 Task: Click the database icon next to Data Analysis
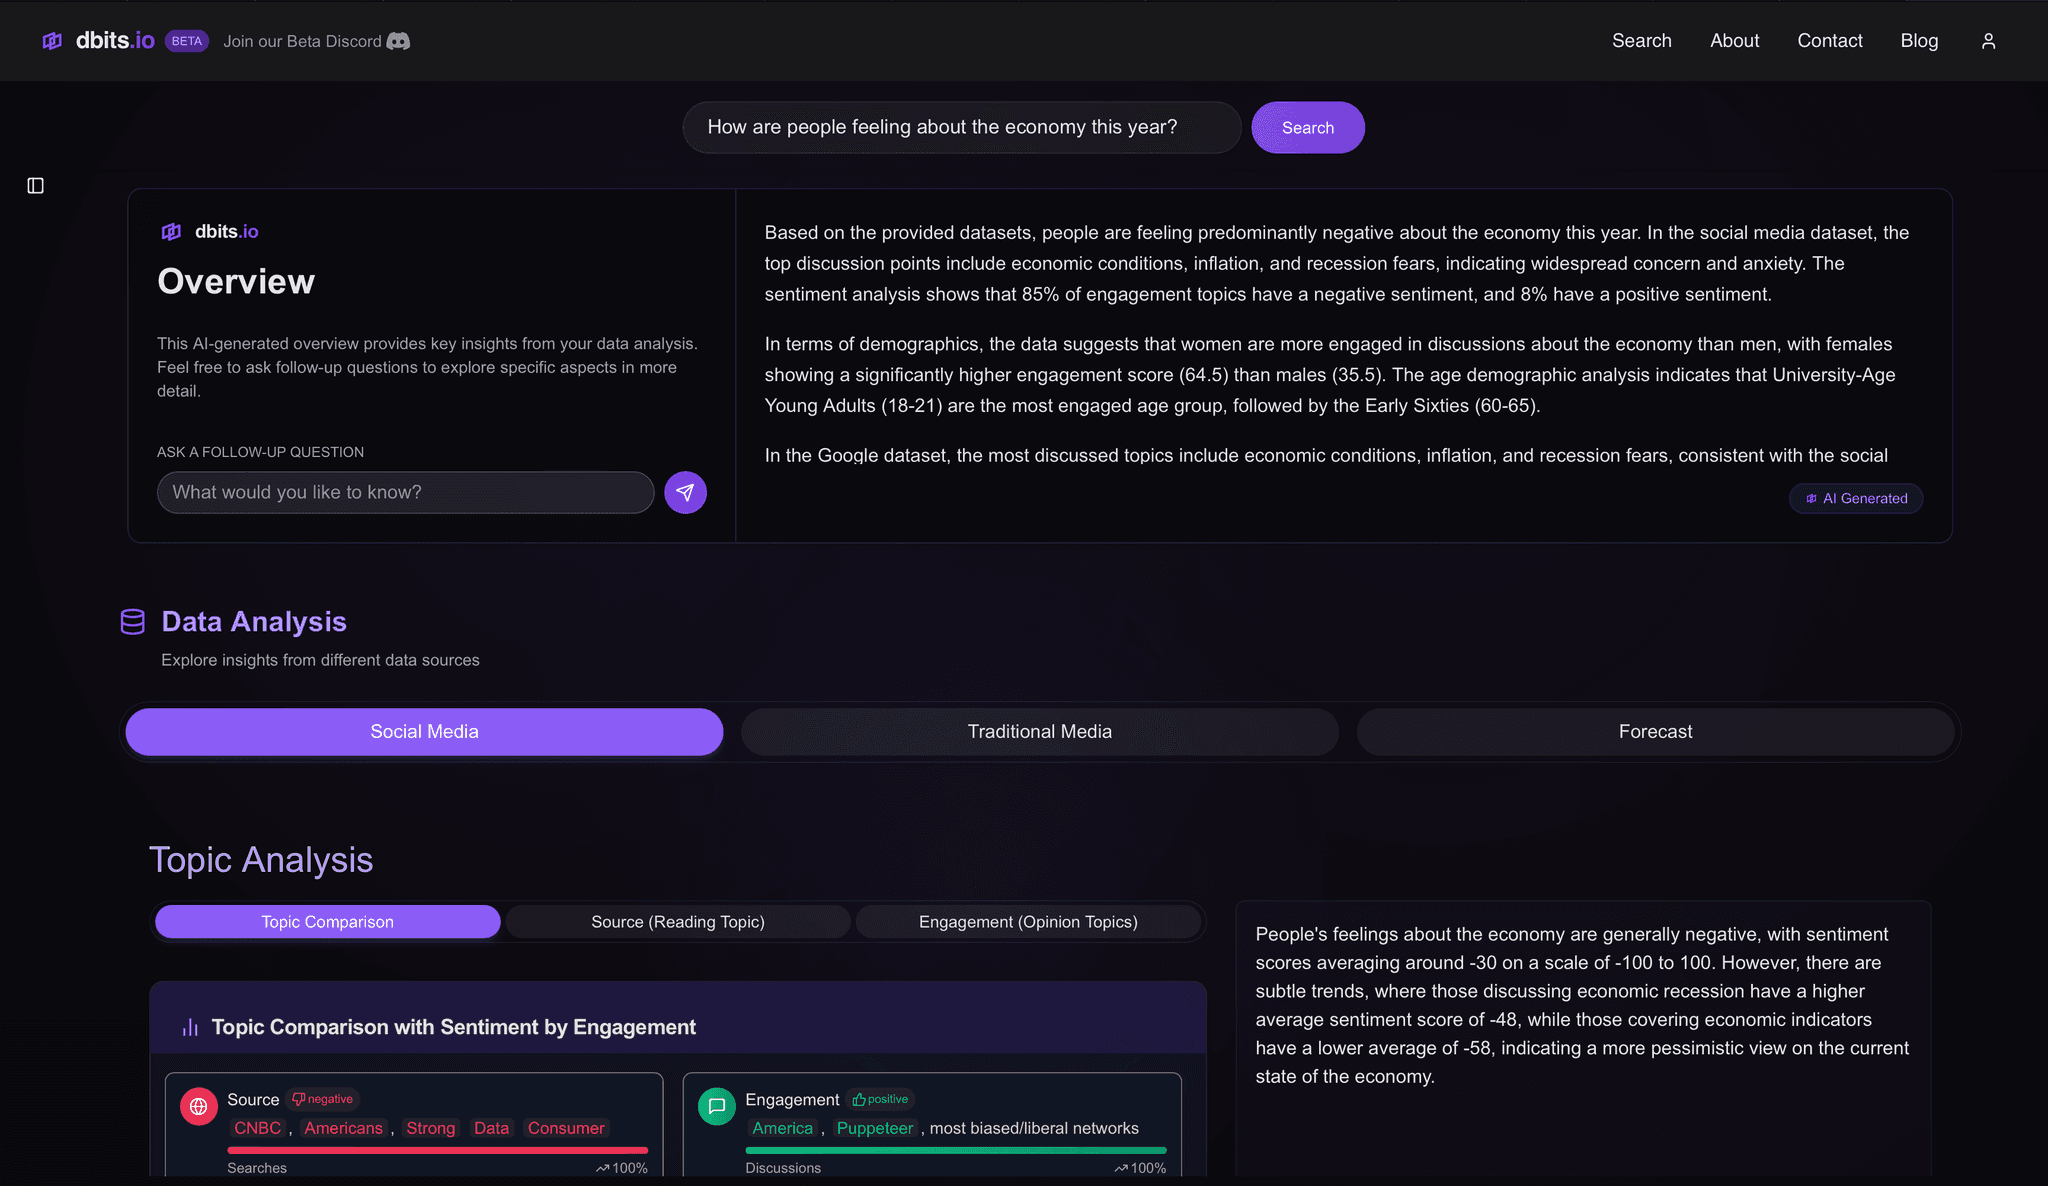(132, 621)
